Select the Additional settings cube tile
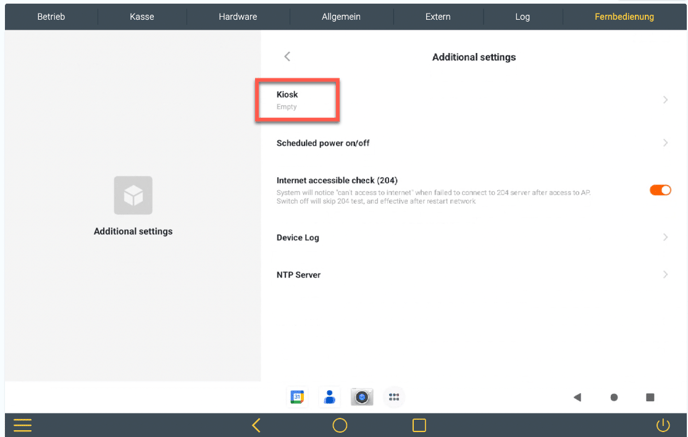The image size is (688, 437). tap(133, 196)
